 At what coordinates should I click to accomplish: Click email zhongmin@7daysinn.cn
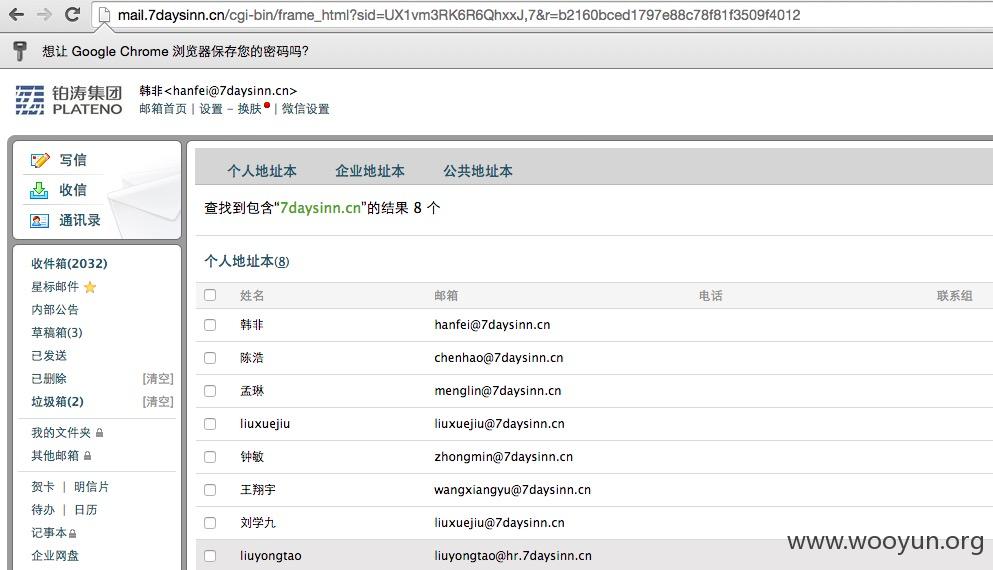pos(503,457)
